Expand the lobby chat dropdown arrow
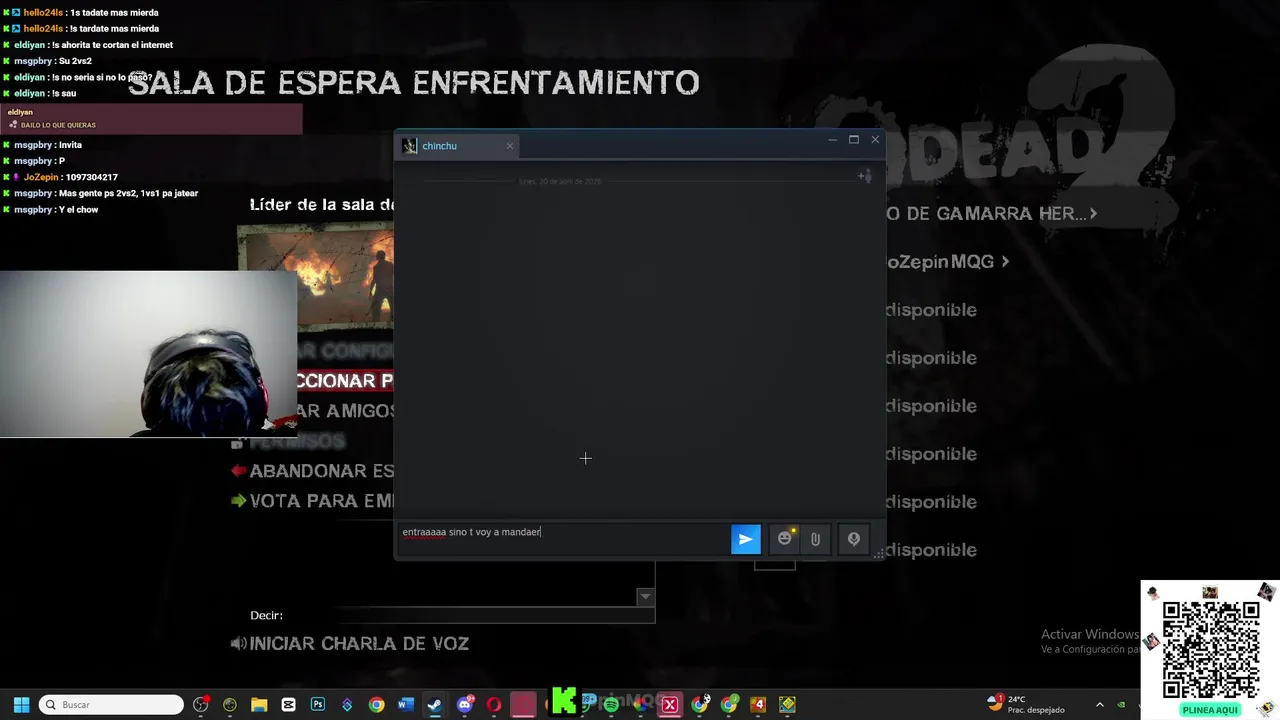This screenshot has width=1280, height=720. point(645,596)
